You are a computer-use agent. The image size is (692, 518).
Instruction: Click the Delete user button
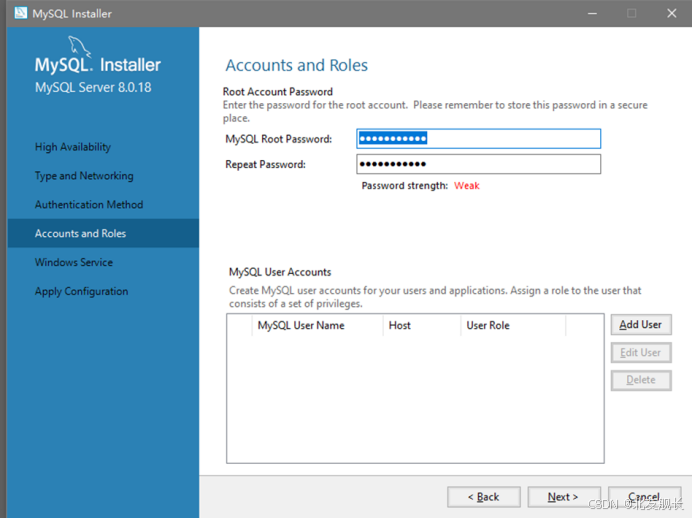tap(641, 380)
